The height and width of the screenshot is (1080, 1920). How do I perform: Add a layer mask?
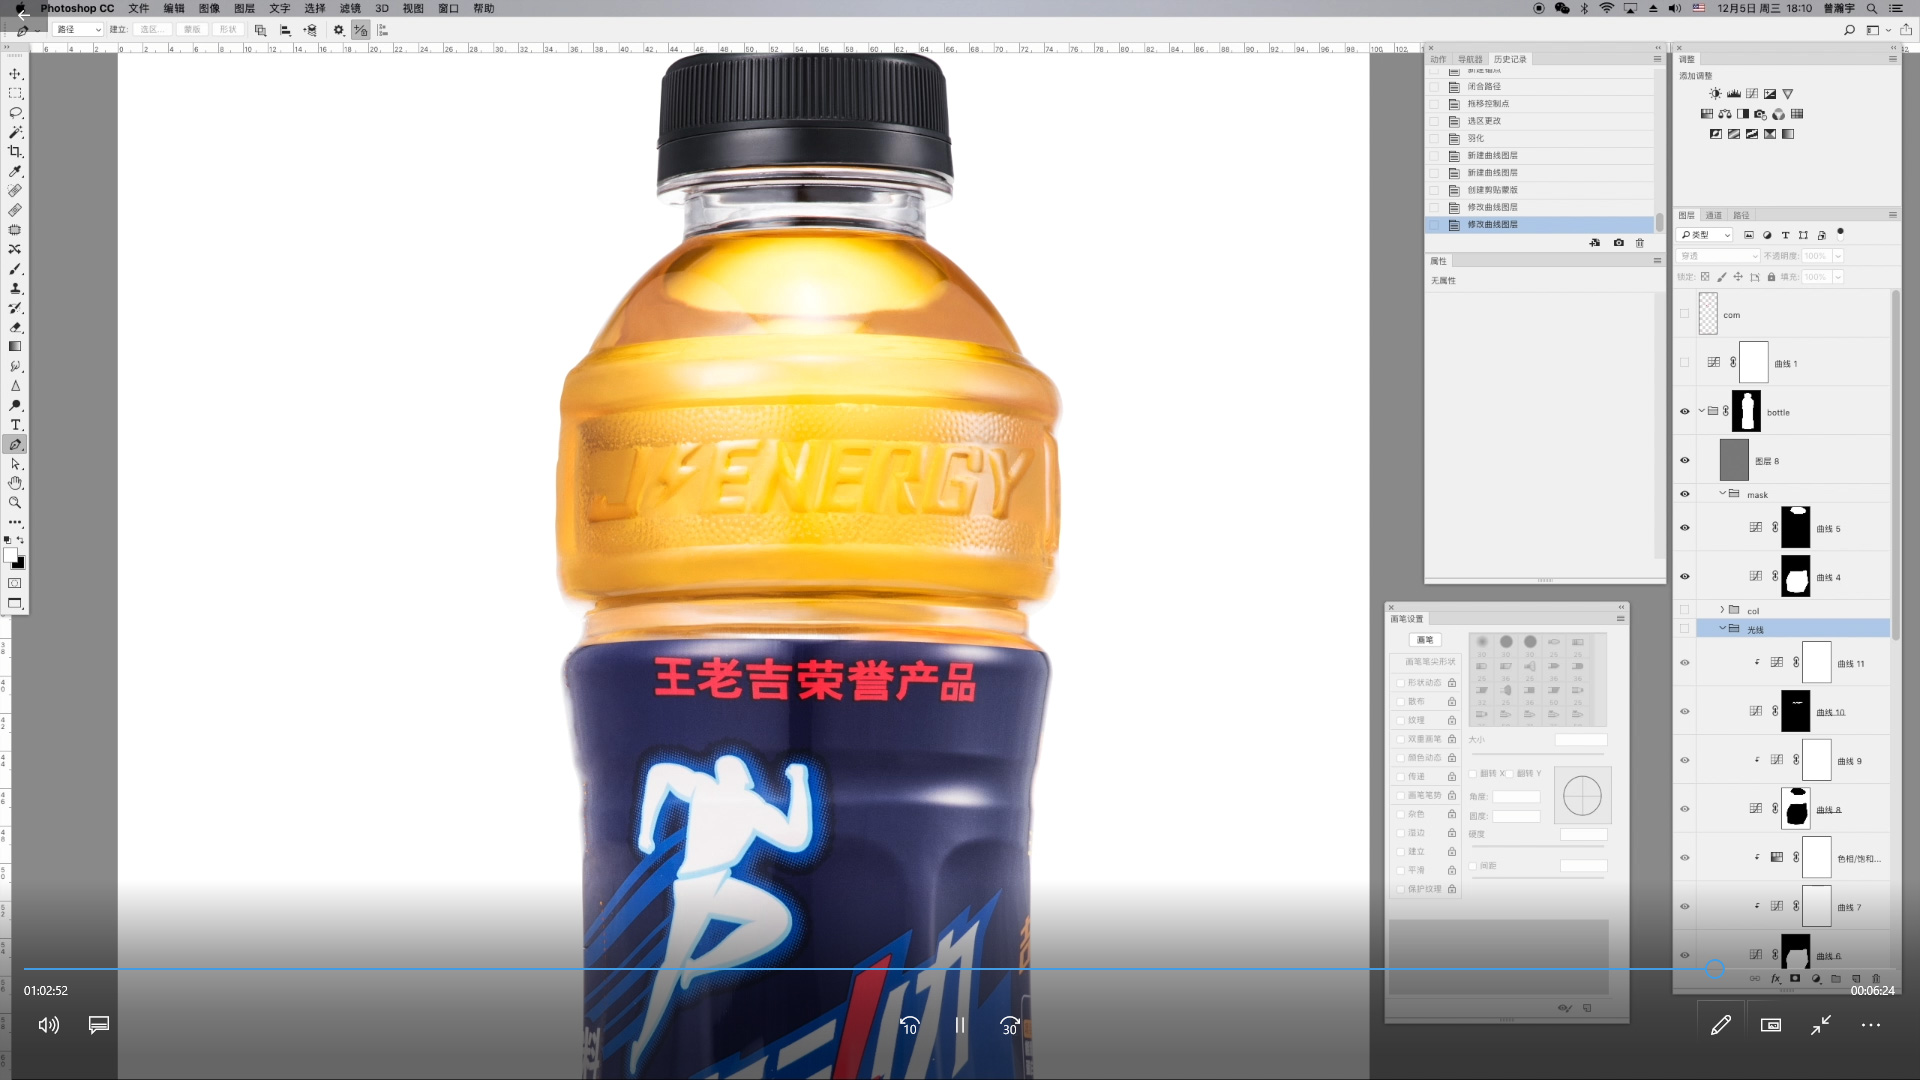pyautogui.click(x=1795, y=979)
